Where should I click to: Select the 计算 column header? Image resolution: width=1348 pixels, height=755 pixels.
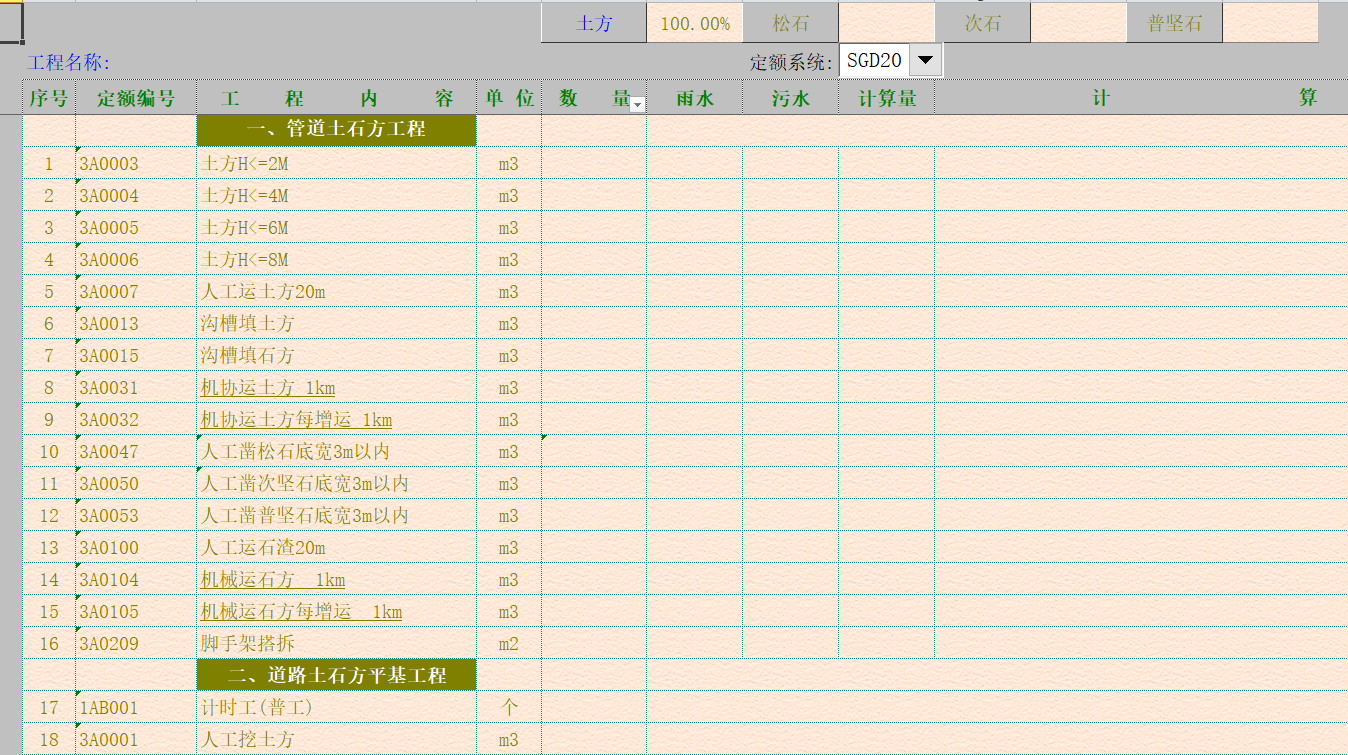[1141, 98]
